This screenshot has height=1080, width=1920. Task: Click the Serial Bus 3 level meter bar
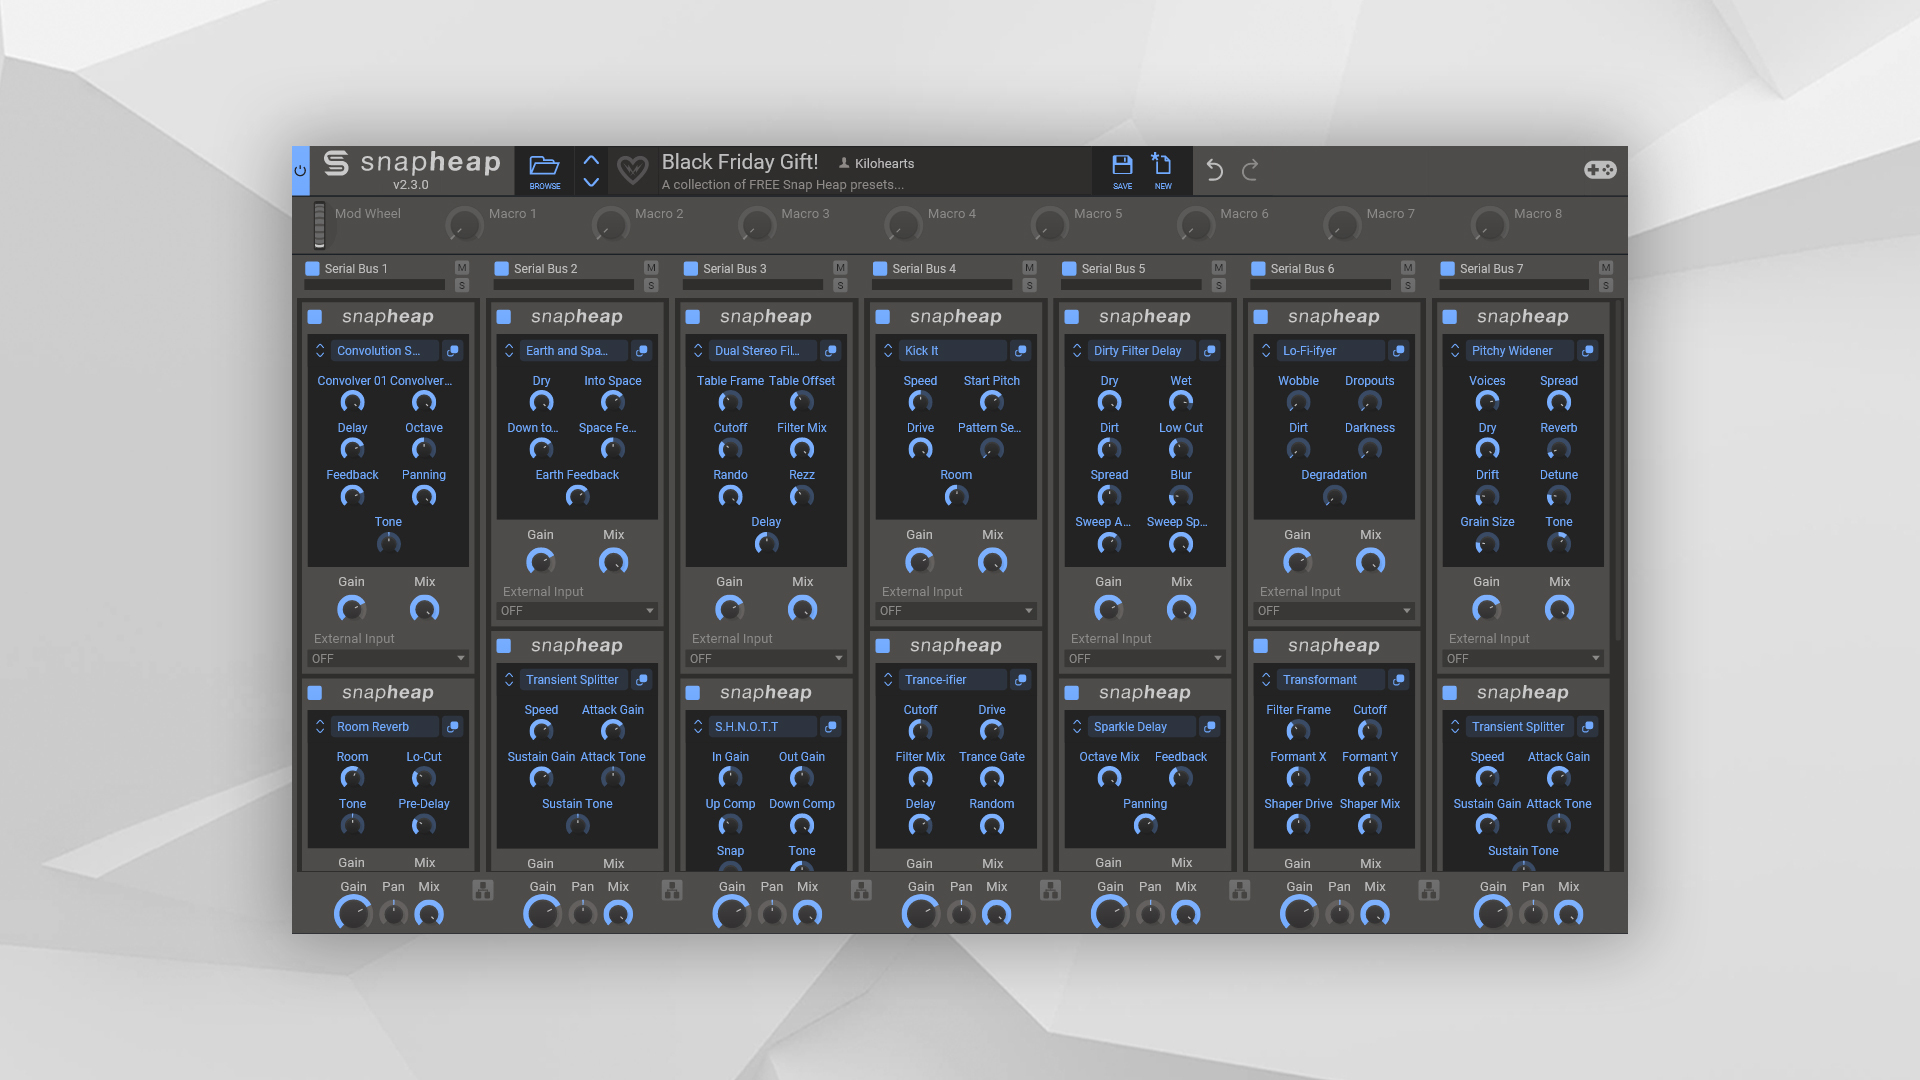tap(753, 285)
